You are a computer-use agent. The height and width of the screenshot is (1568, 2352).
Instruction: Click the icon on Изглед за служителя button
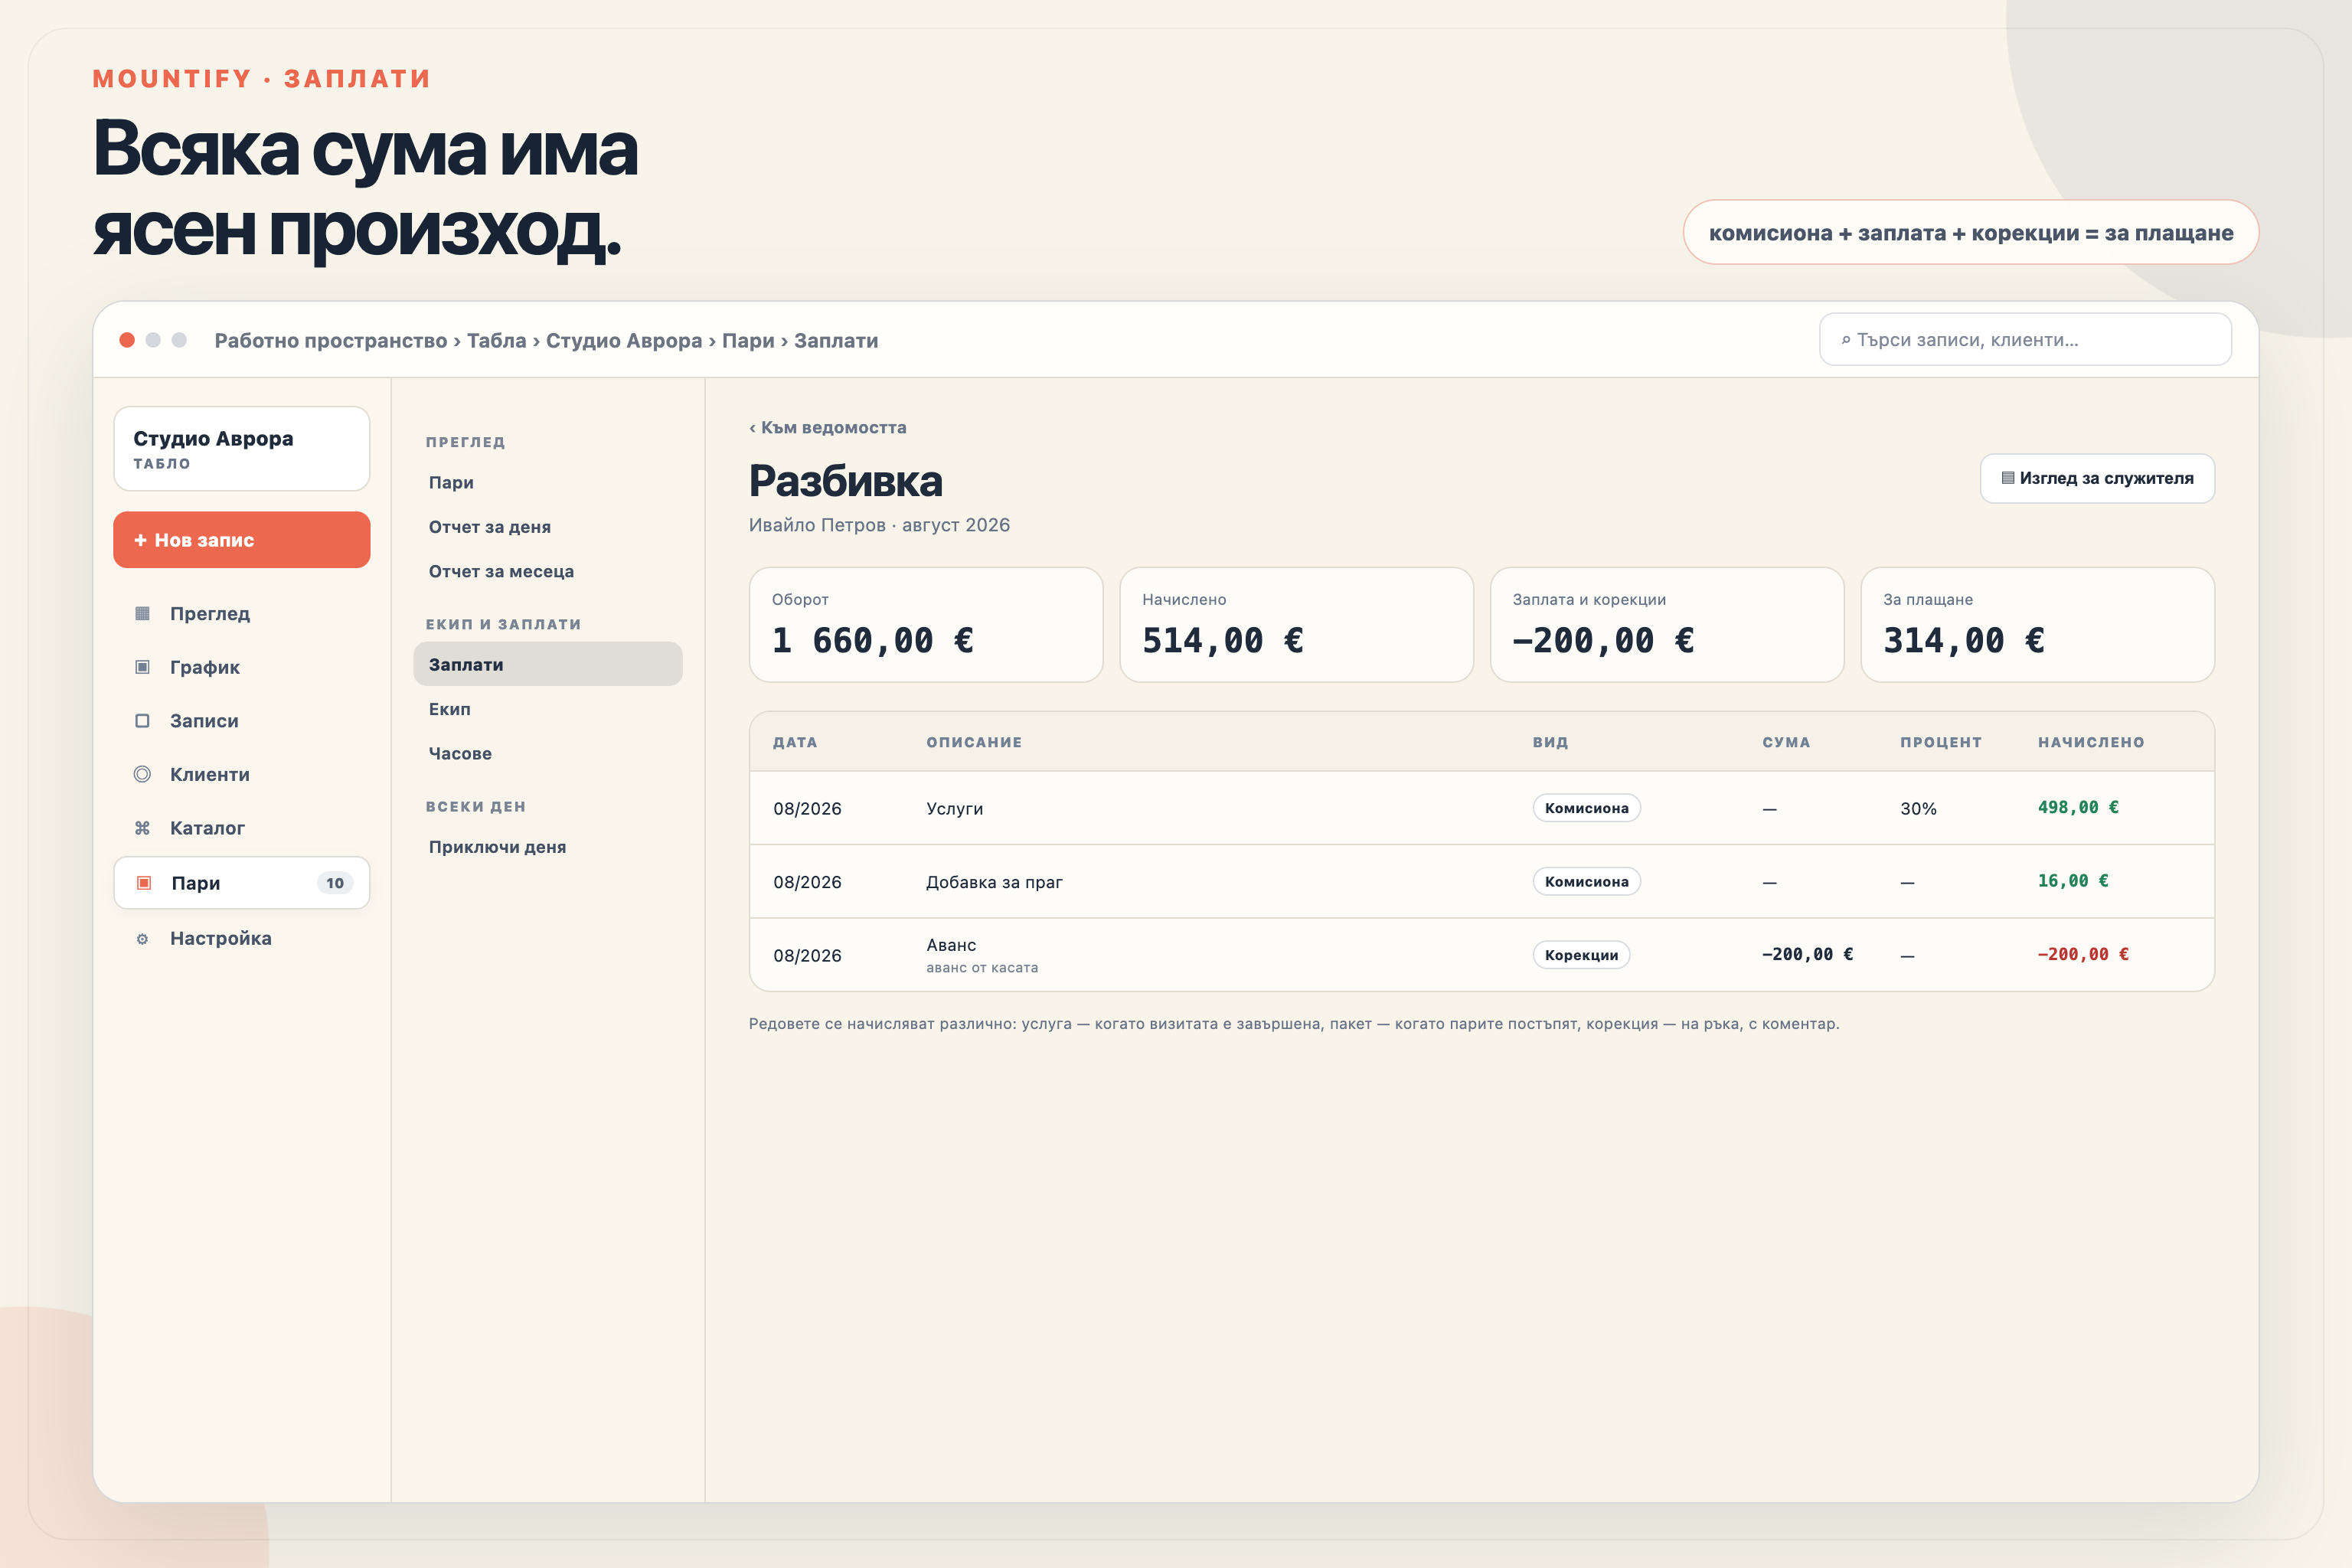pos(2007,478)
